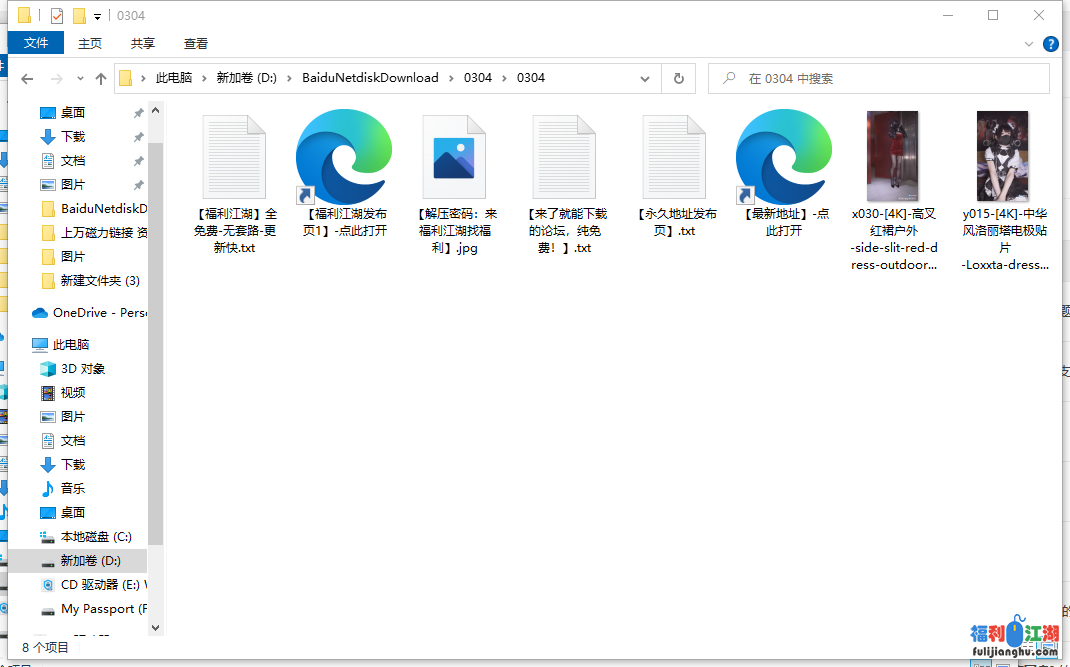This screenshot has height=667, width=1070.
Task: Switch to the 共享 ribbon tab
Action: coord(143,43)
